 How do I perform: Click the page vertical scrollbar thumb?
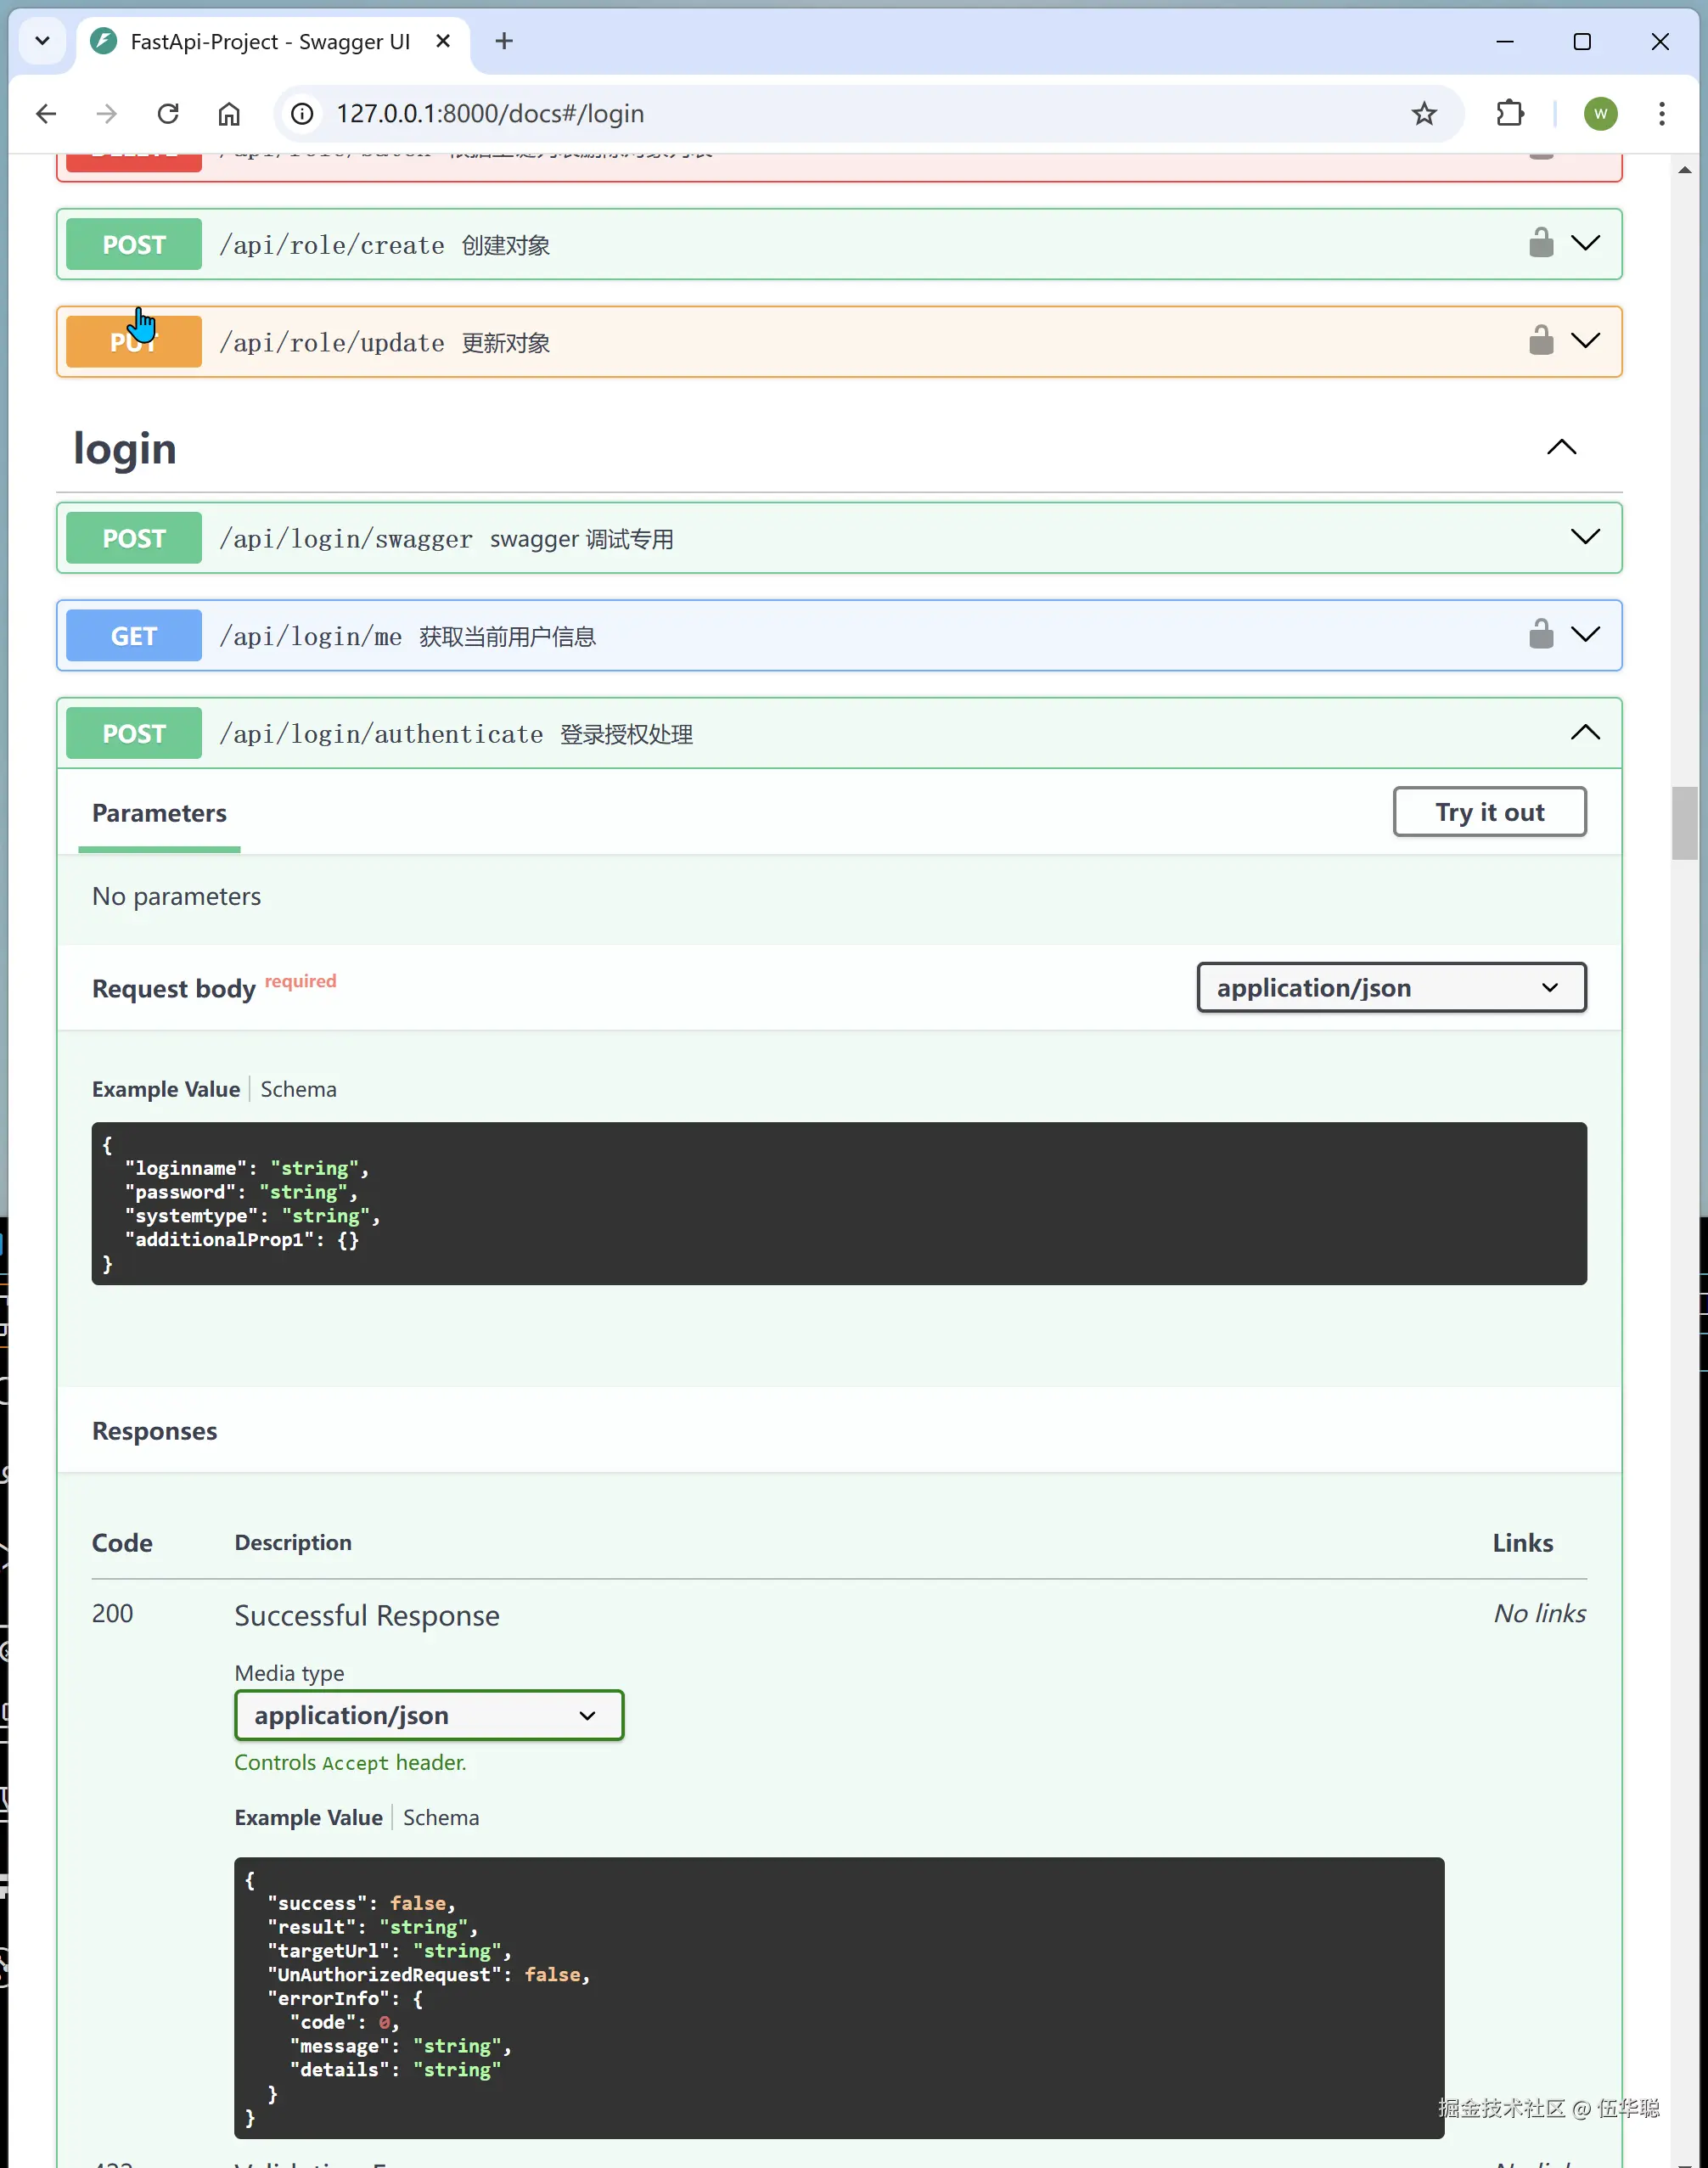pos(1684,823)
